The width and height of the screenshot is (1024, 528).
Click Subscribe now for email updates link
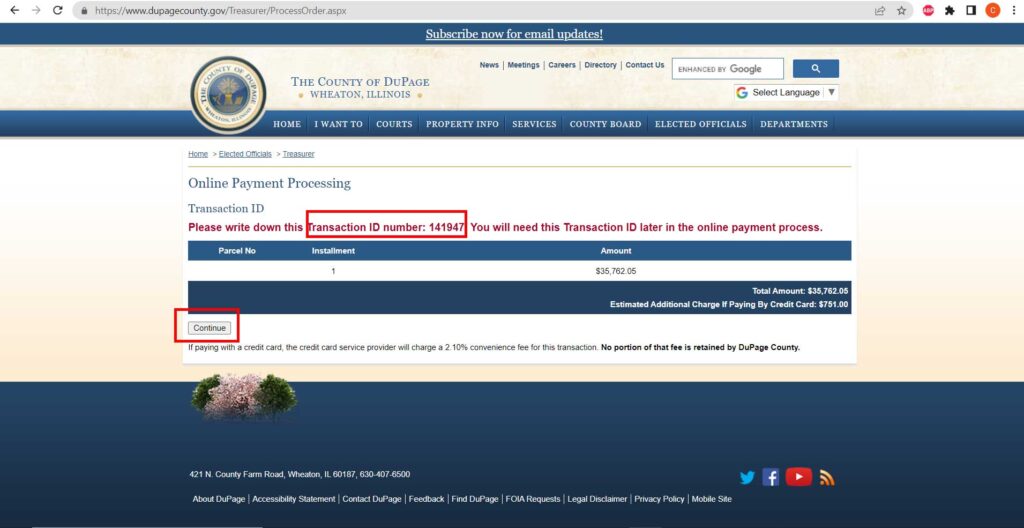click(514, 34)
